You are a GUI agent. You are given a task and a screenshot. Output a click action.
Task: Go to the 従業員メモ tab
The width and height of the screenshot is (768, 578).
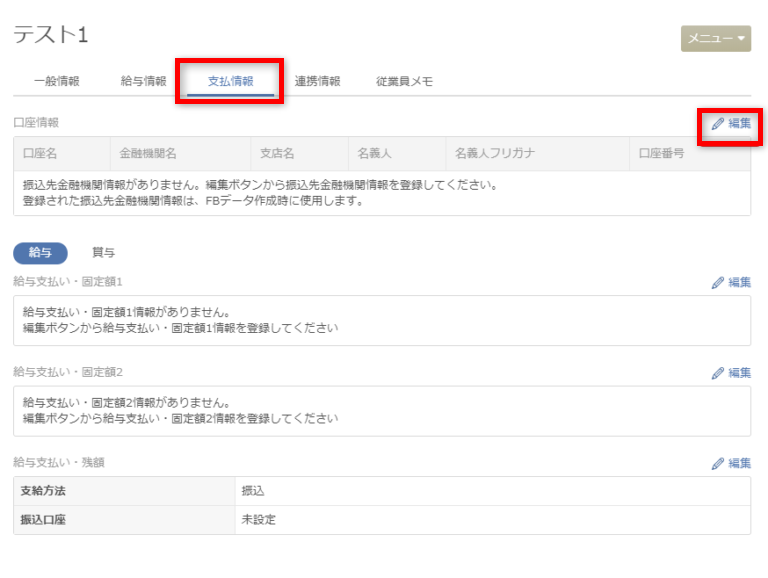[404, 82]
